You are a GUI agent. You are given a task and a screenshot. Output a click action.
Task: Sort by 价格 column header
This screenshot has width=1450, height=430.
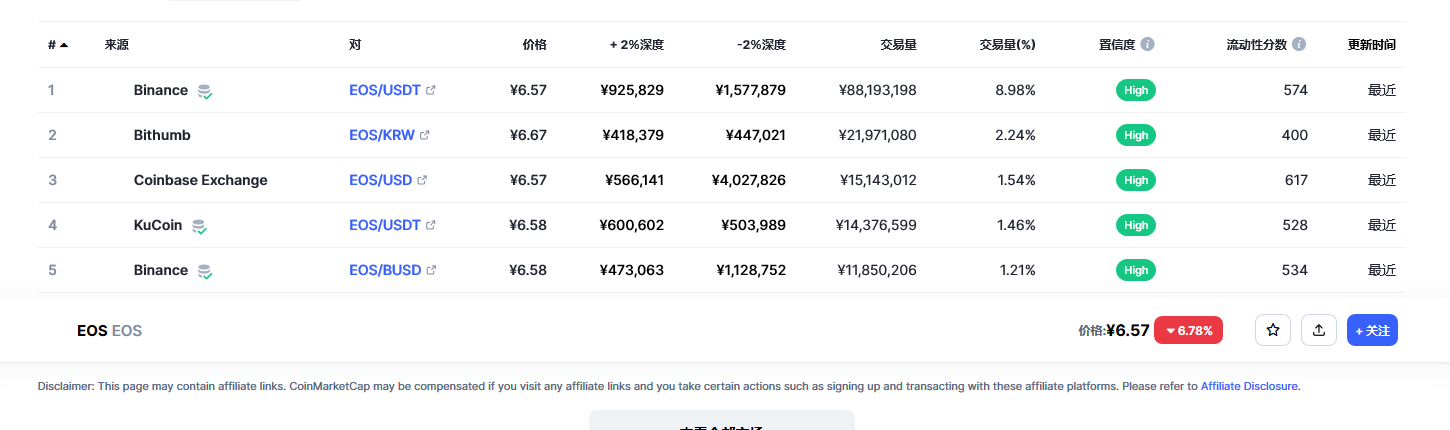tap(535, 45)
